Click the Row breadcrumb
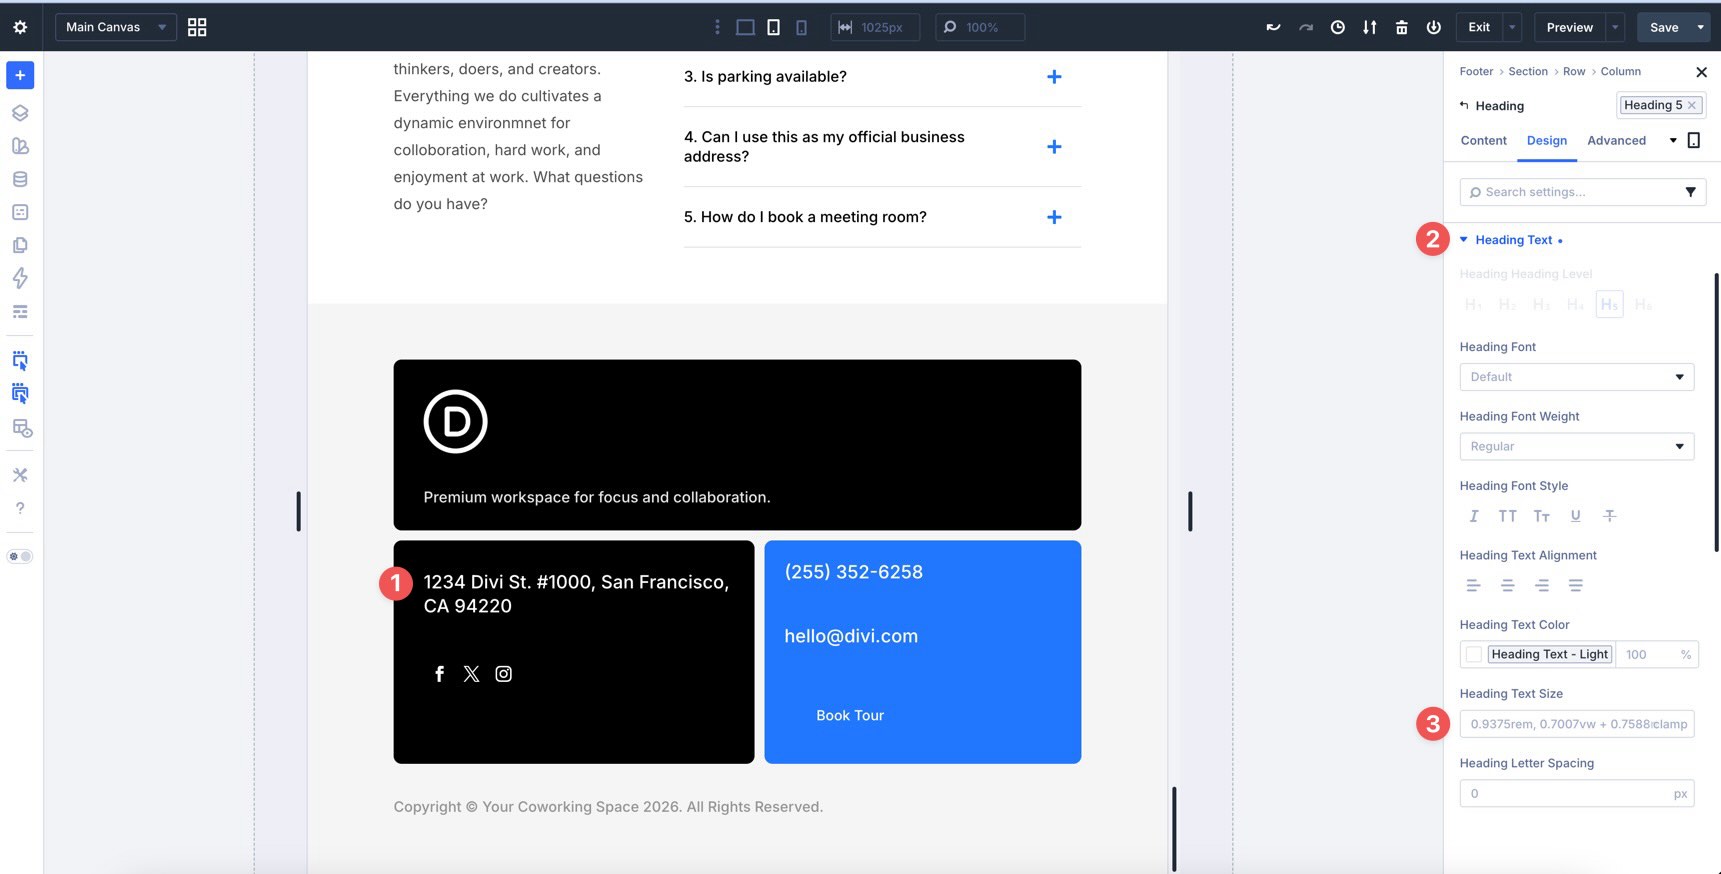Screen dimensions: 1721x874 point(1574,72)
